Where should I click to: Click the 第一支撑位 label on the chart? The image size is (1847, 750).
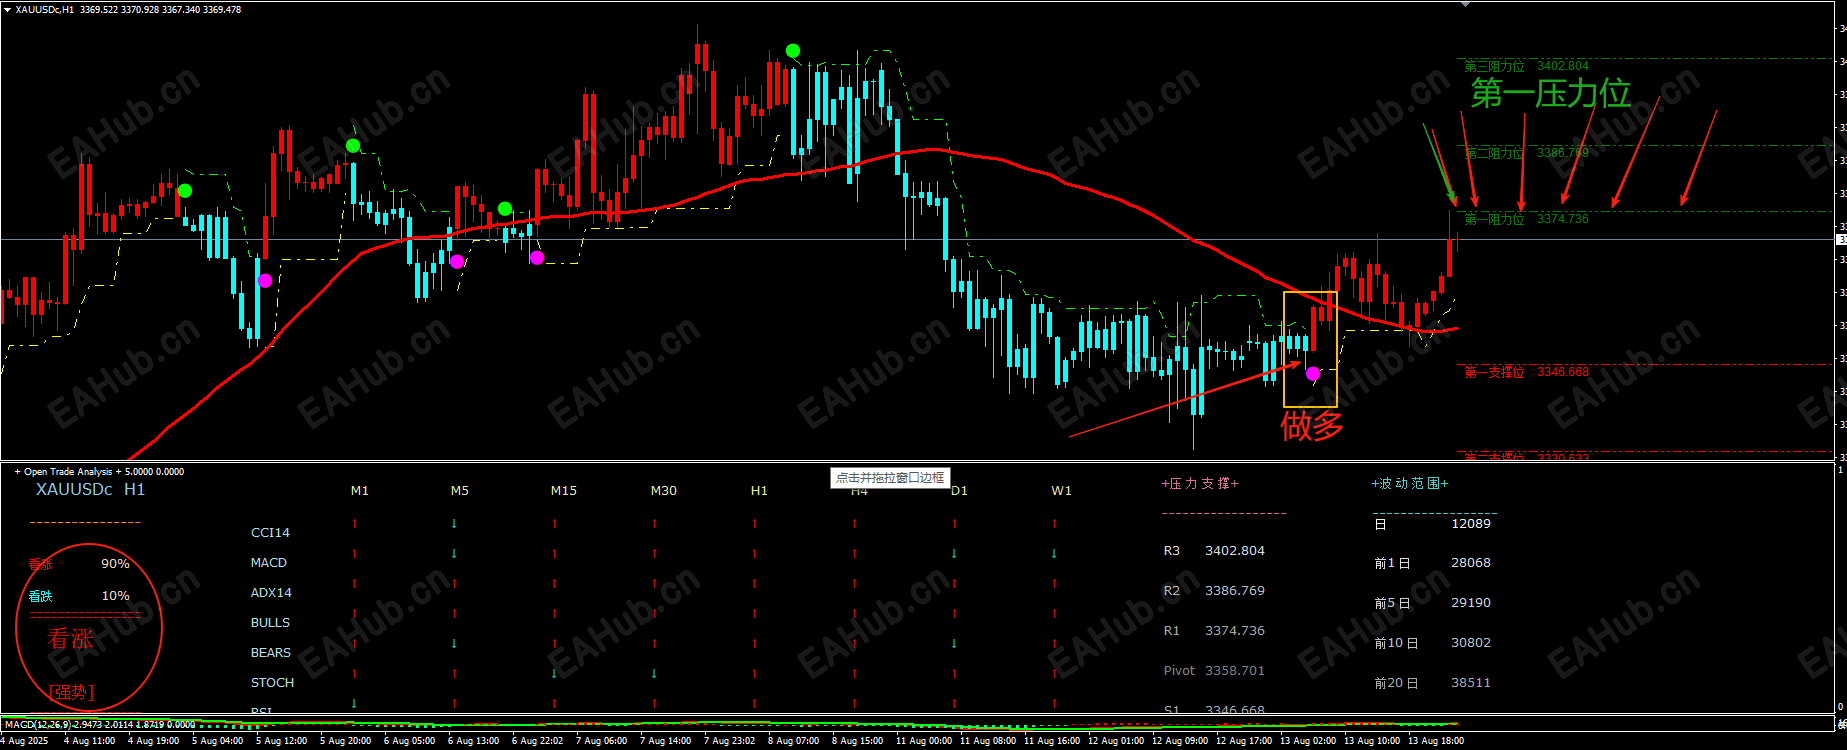[x=1495, y=372]
